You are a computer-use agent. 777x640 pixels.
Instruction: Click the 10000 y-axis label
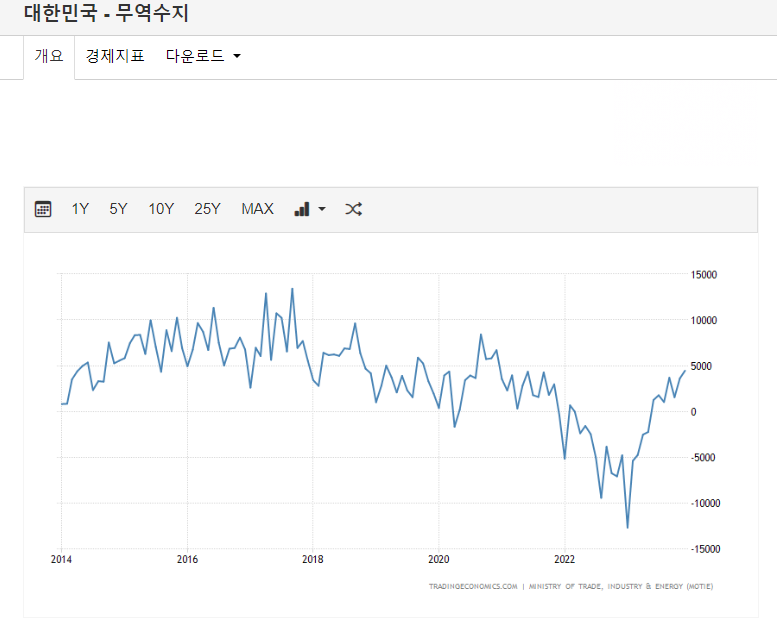704,320
